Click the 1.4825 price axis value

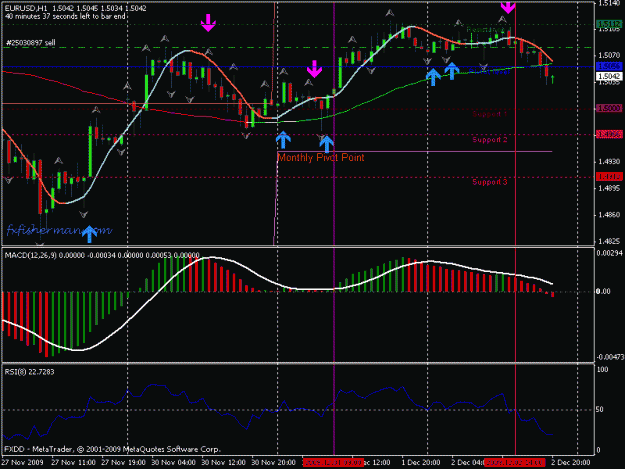coord(609,241)
